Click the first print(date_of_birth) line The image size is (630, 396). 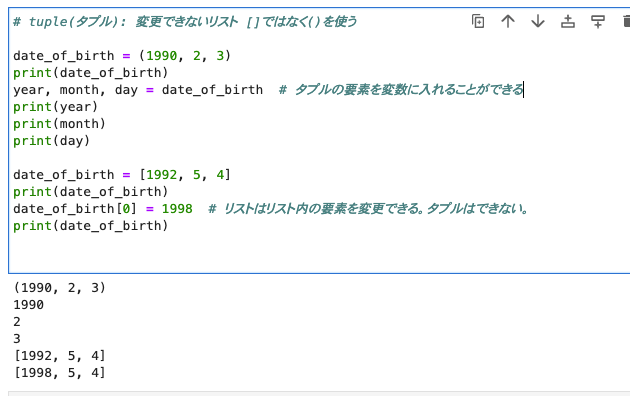tap(91, 73)
